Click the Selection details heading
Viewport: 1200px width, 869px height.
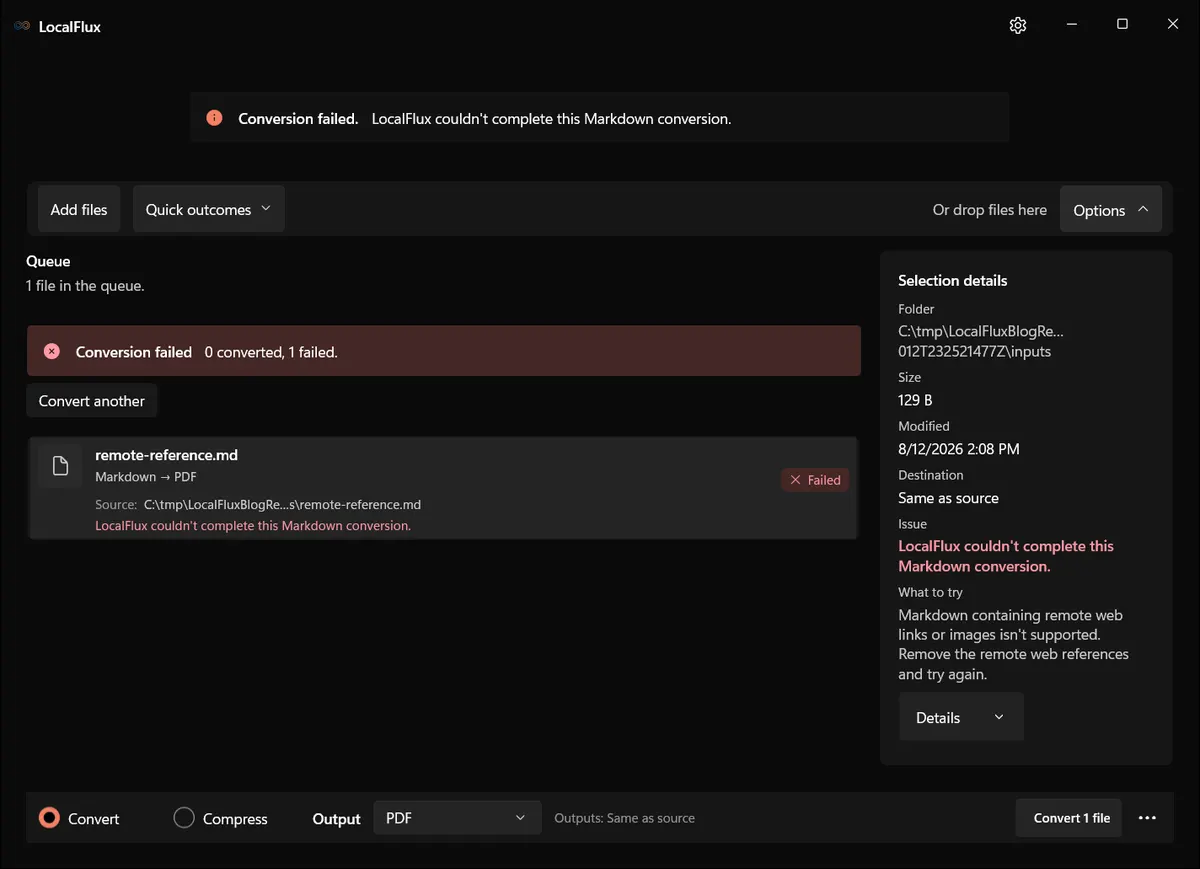pyautogui.click(x=953, y=280)
